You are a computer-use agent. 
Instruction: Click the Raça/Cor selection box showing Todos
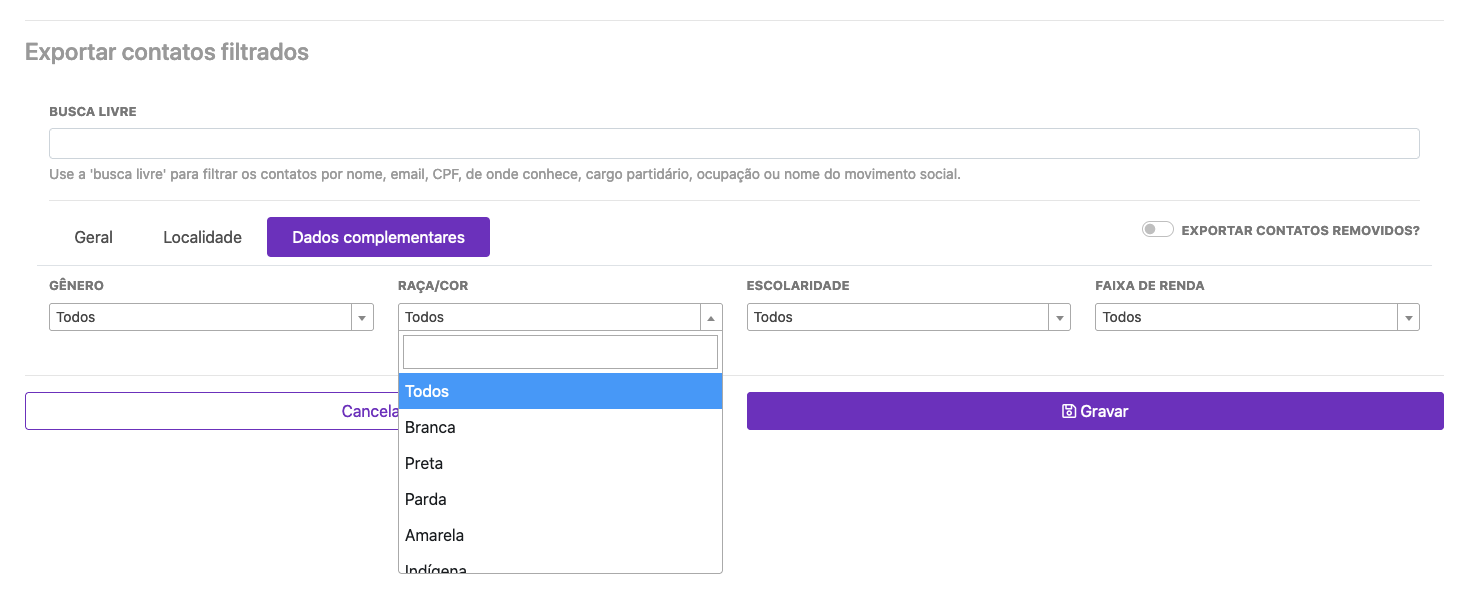(x=550, y=317)
